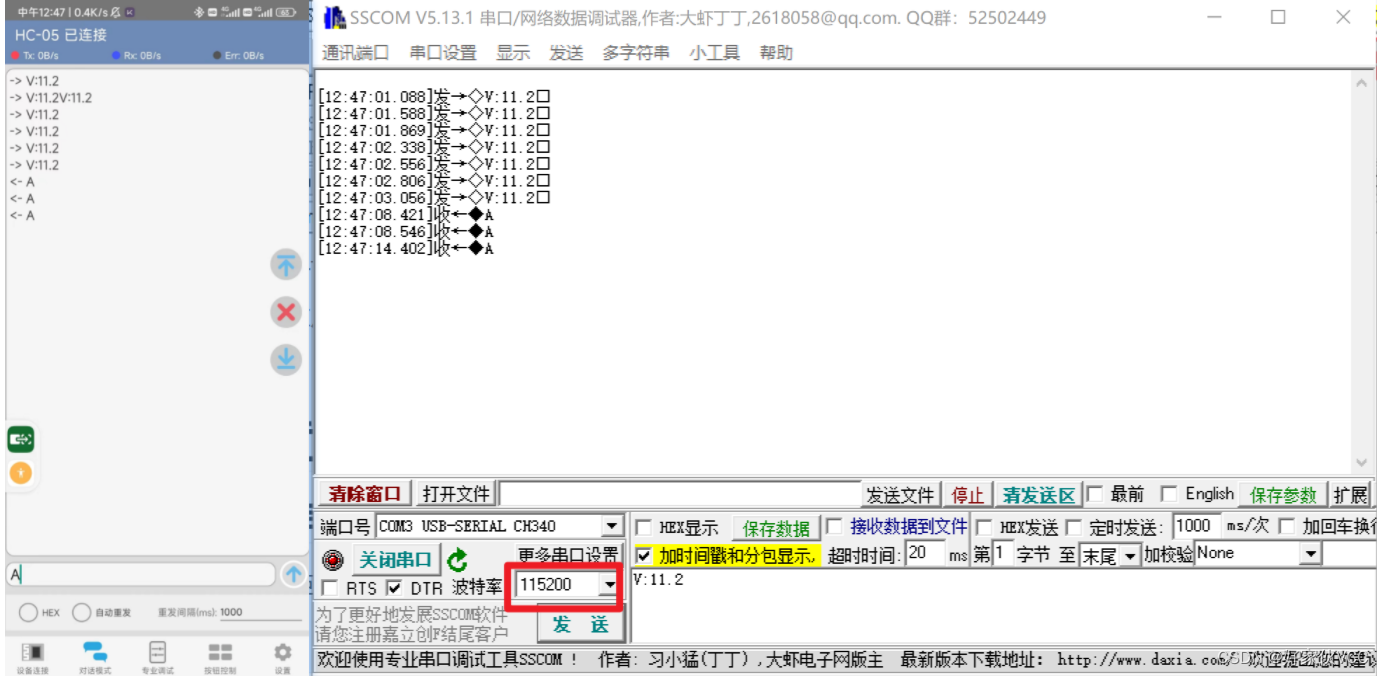Click the 发送文件 button
The width and height of the screenshot is (1384, 676).
[900, 495]
